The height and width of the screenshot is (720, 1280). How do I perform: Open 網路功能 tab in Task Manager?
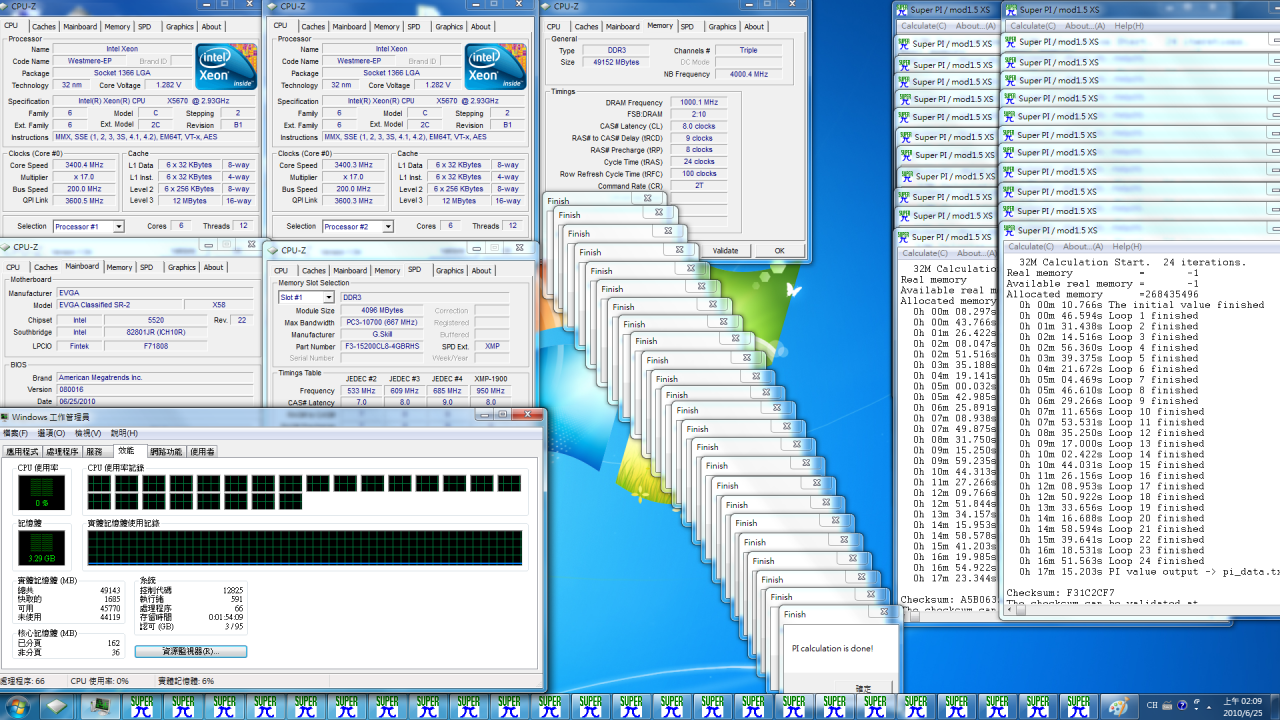tap(166, 452)
